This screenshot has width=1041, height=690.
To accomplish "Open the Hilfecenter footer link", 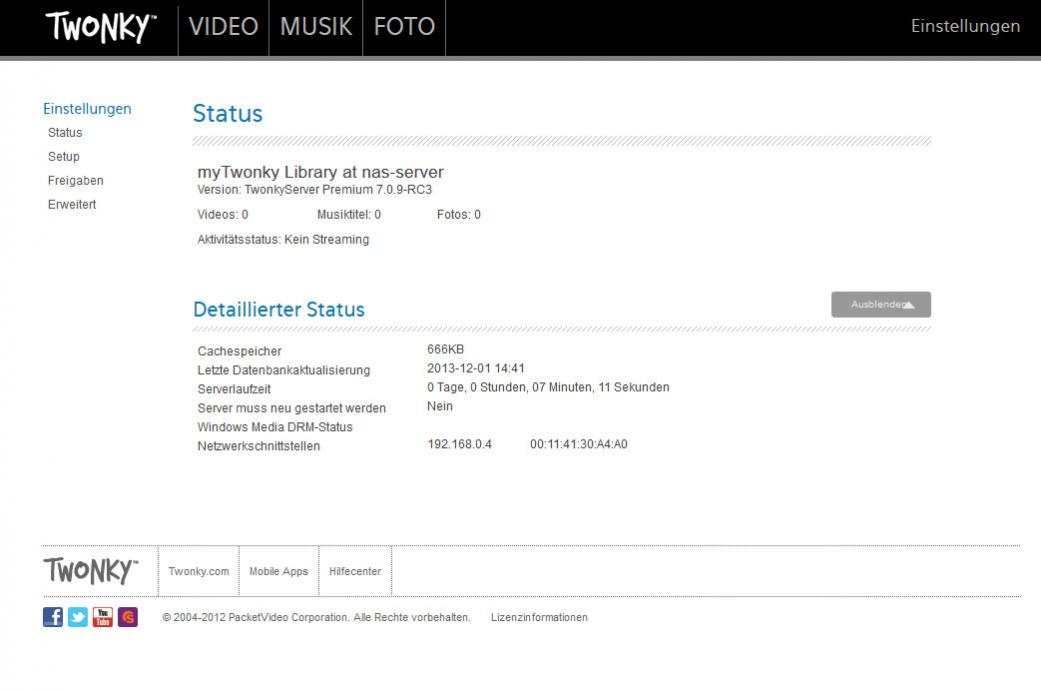I will (x=355, y=571).
